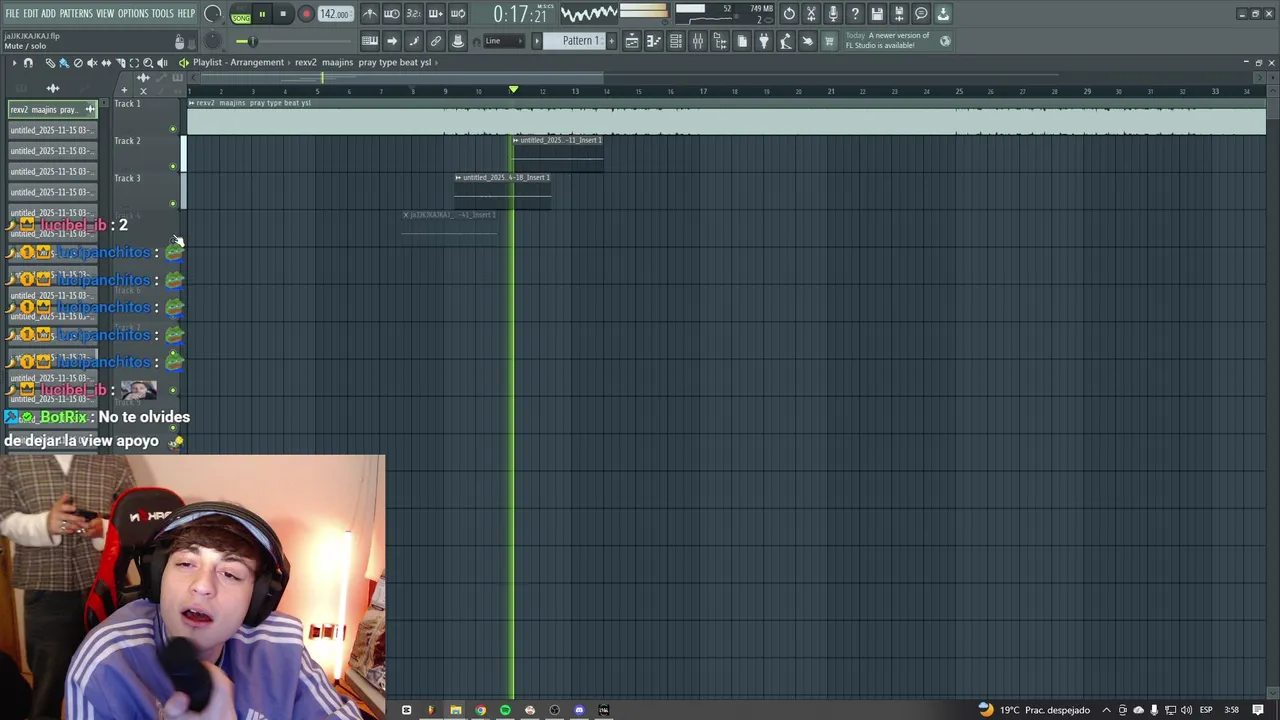This screenshot has height=720, width=1280.
Task: Open the speech bubble project info icon
Action: click(921, 14)
